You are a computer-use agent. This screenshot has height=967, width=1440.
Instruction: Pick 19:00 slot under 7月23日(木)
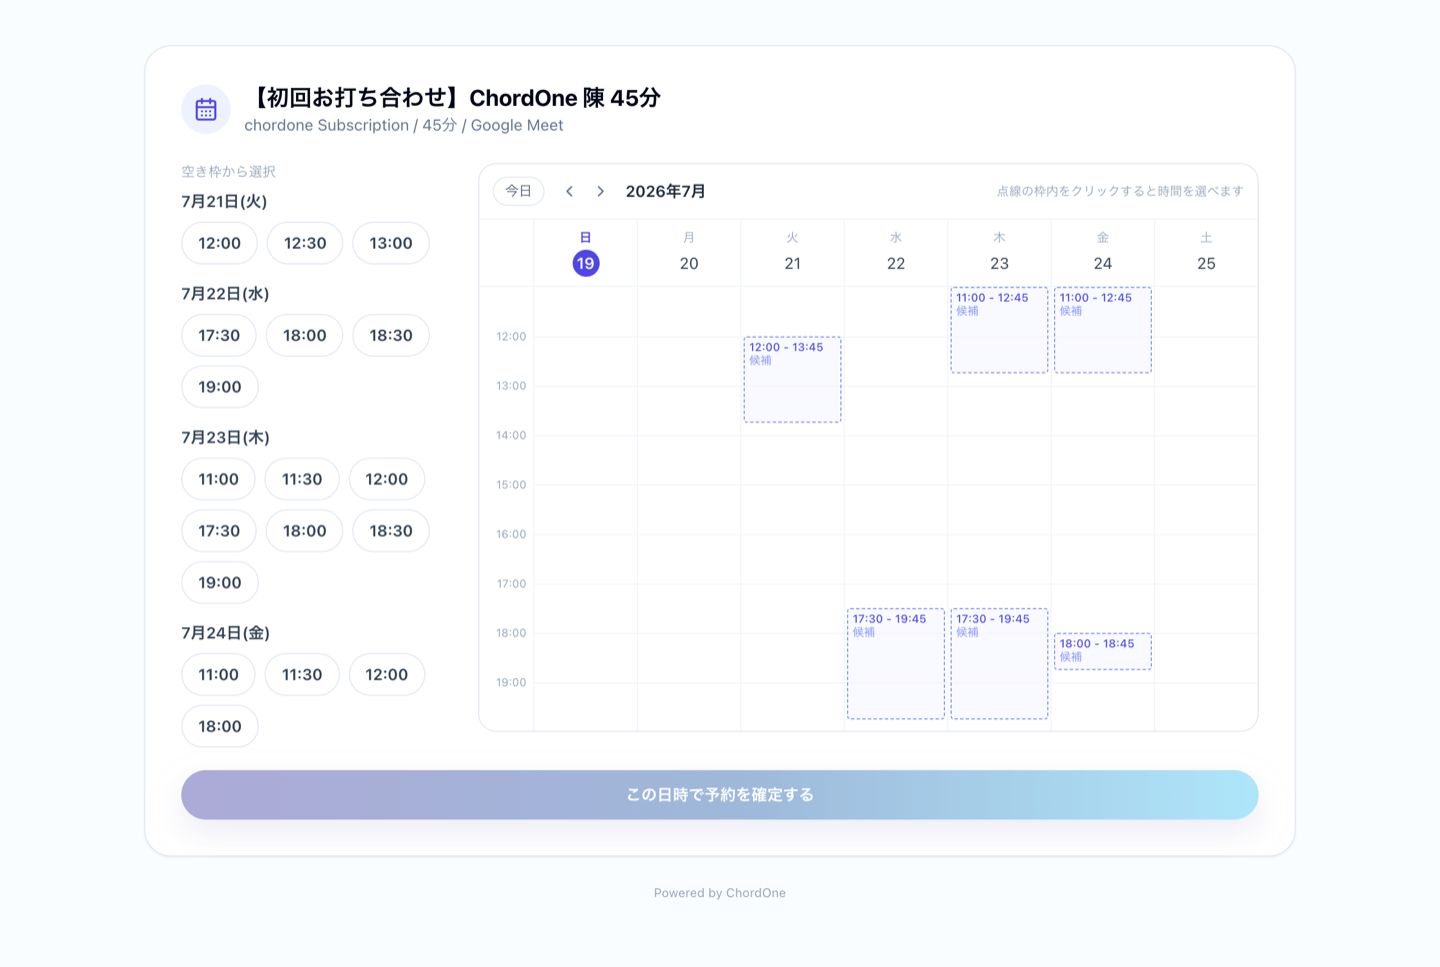coord(220,583)
